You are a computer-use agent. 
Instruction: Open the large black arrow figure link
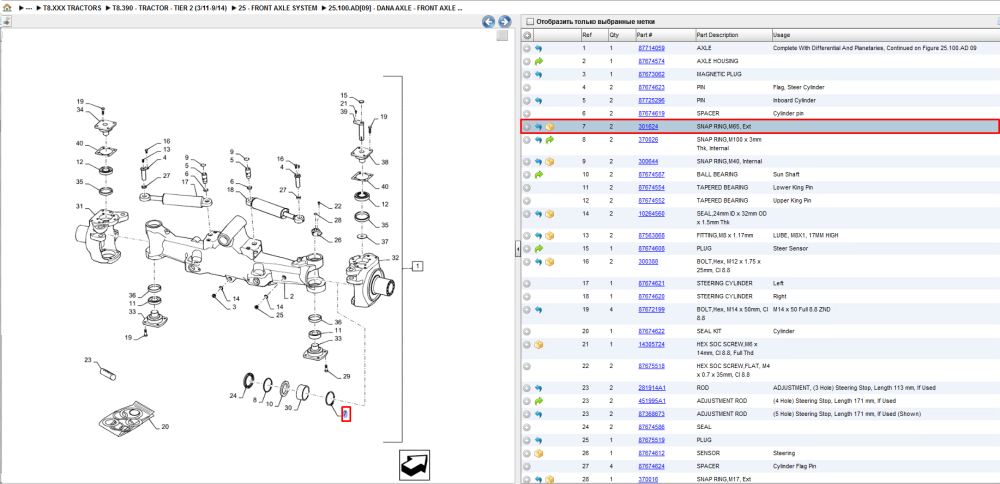(x=415, y=465)
